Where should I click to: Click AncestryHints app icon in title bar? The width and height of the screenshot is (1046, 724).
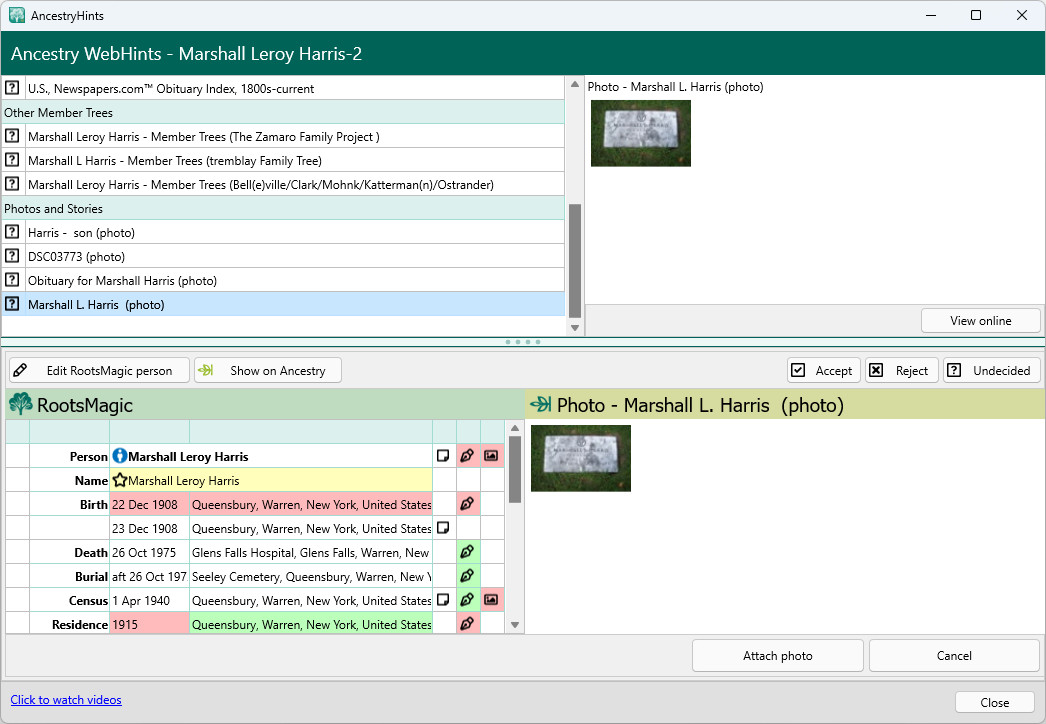pyautogui.click(x=17, y=15)
